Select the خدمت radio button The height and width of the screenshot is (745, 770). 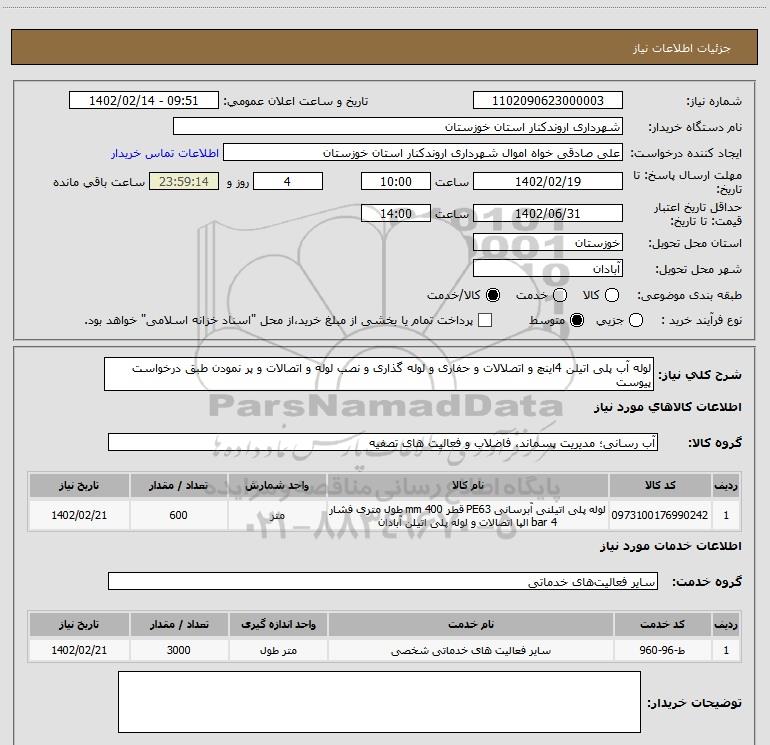(x=560, y=295)
